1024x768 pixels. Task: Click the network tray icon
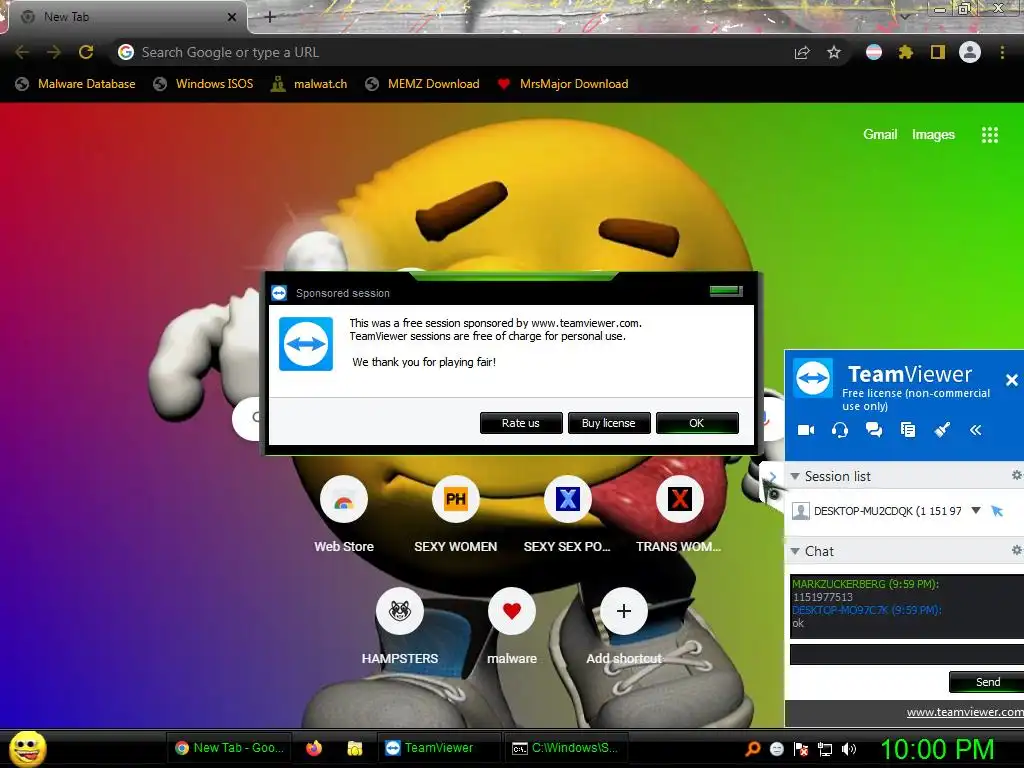(825, 749)
